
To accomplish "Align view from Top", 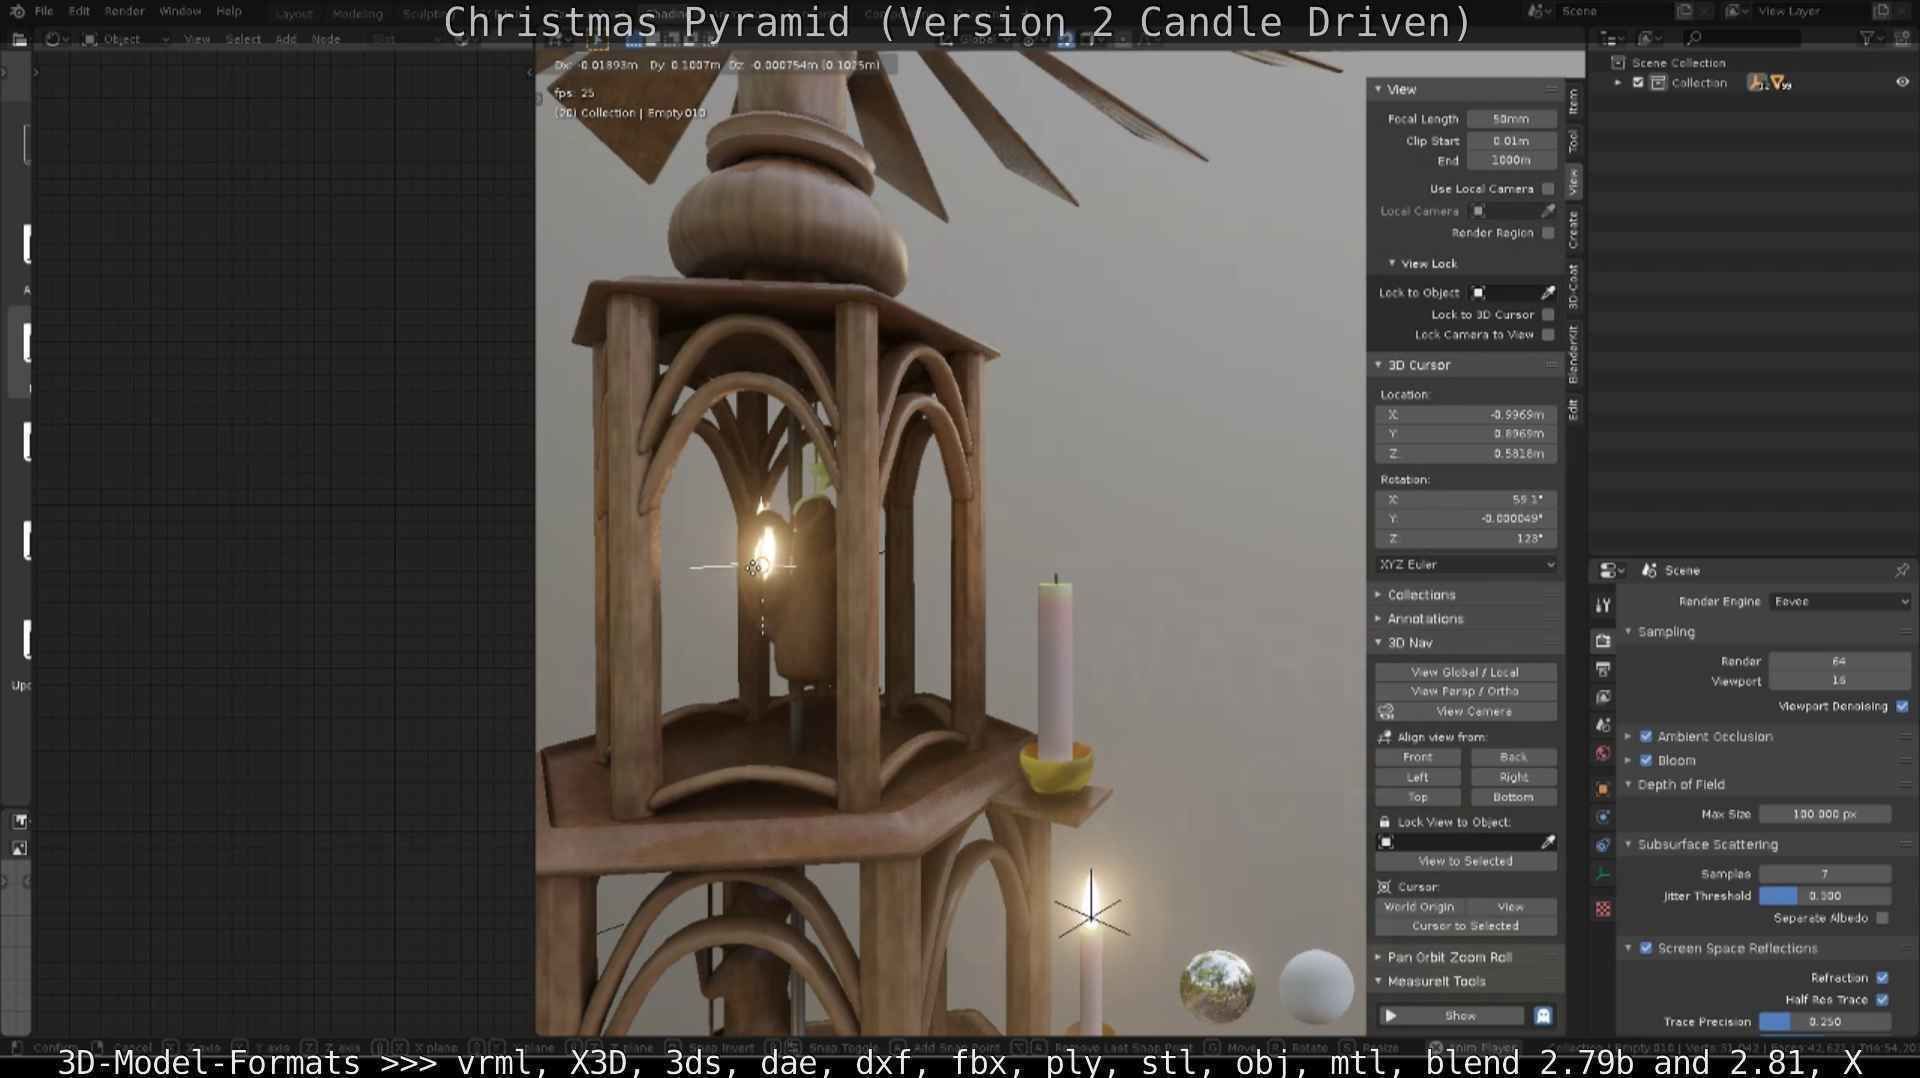I will click(x=1418, y=798).
